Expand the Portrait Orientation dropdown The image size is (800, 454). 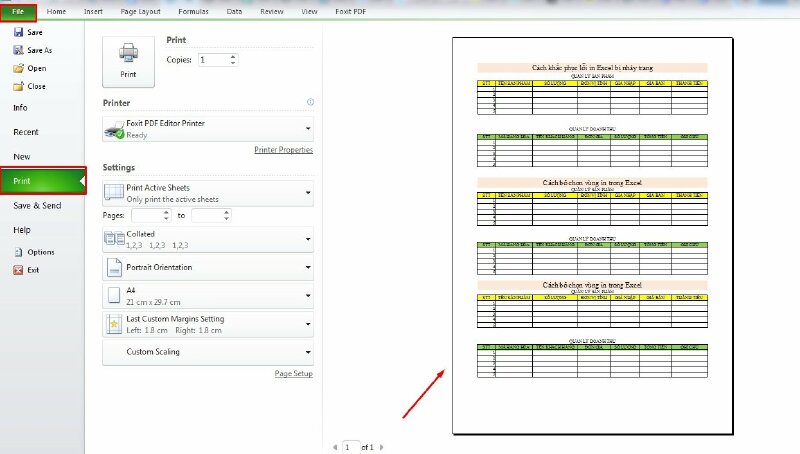307,268
